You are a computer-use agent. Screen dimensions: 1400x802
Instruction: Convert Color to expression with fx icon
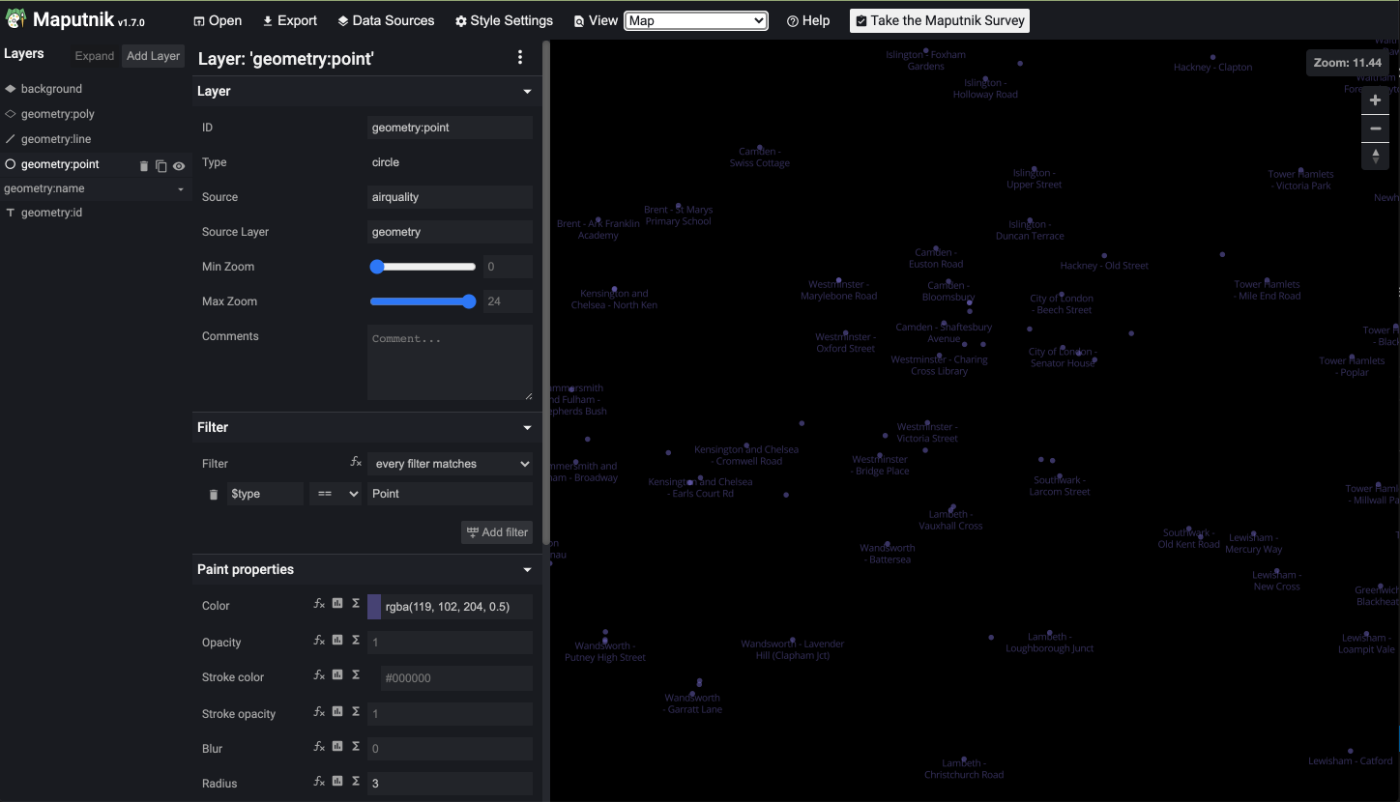(x=320, y=604)
